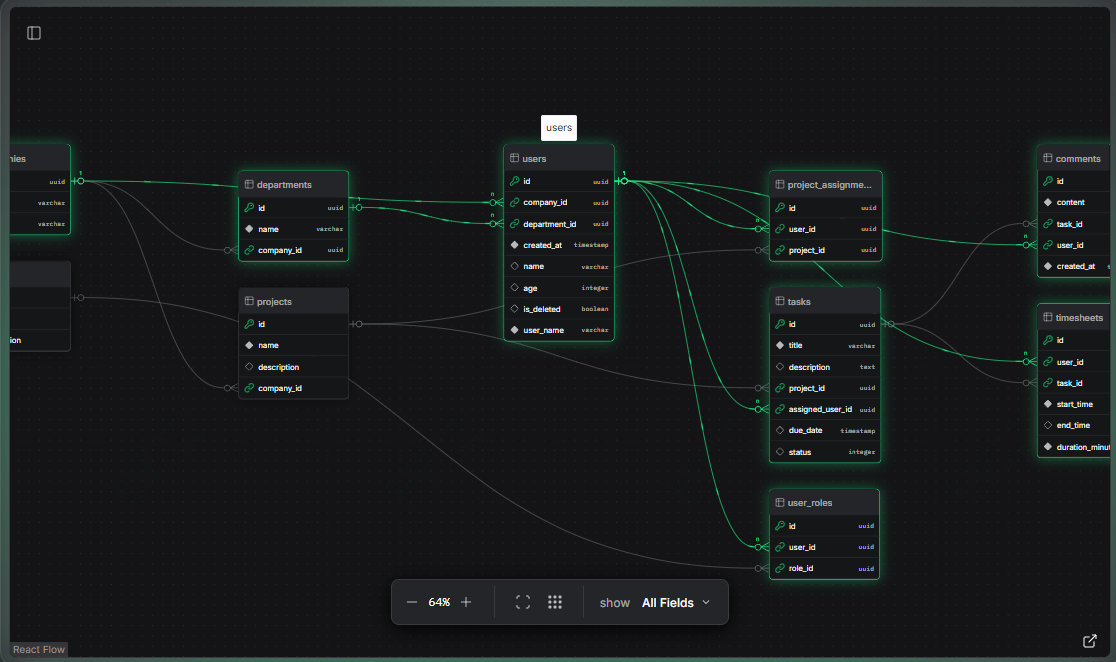Click the fit view icon

click(x=522, y=602)
